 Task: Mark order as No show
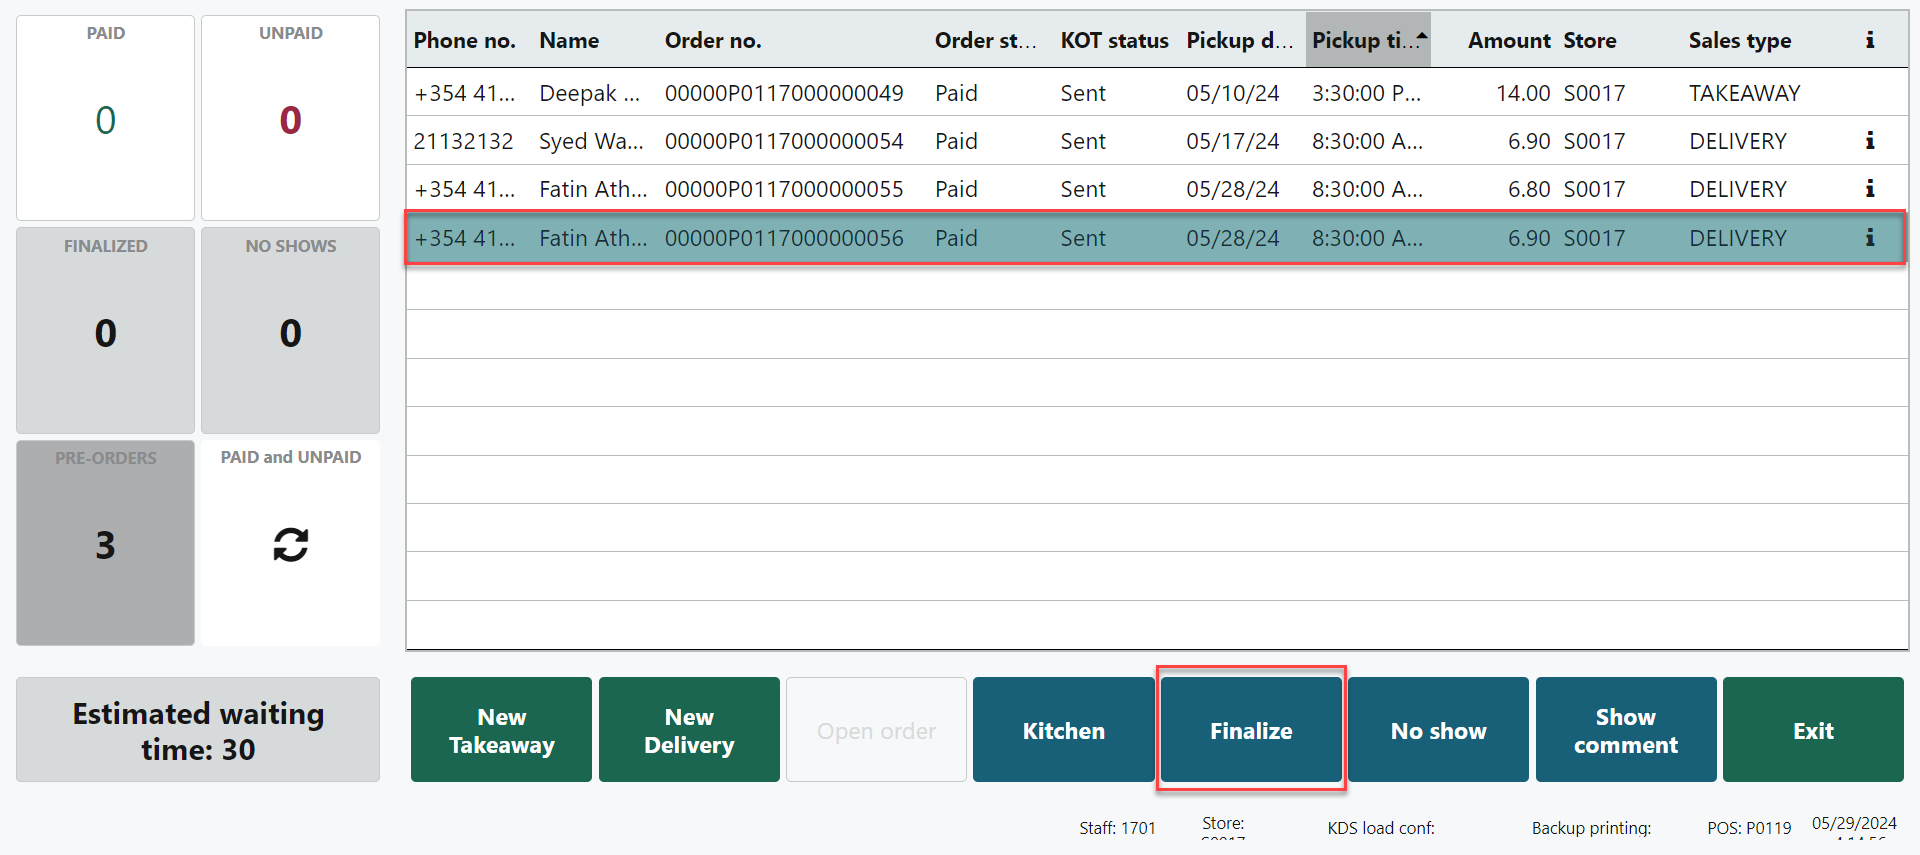pyautogui.click(x=1438, y=730)
